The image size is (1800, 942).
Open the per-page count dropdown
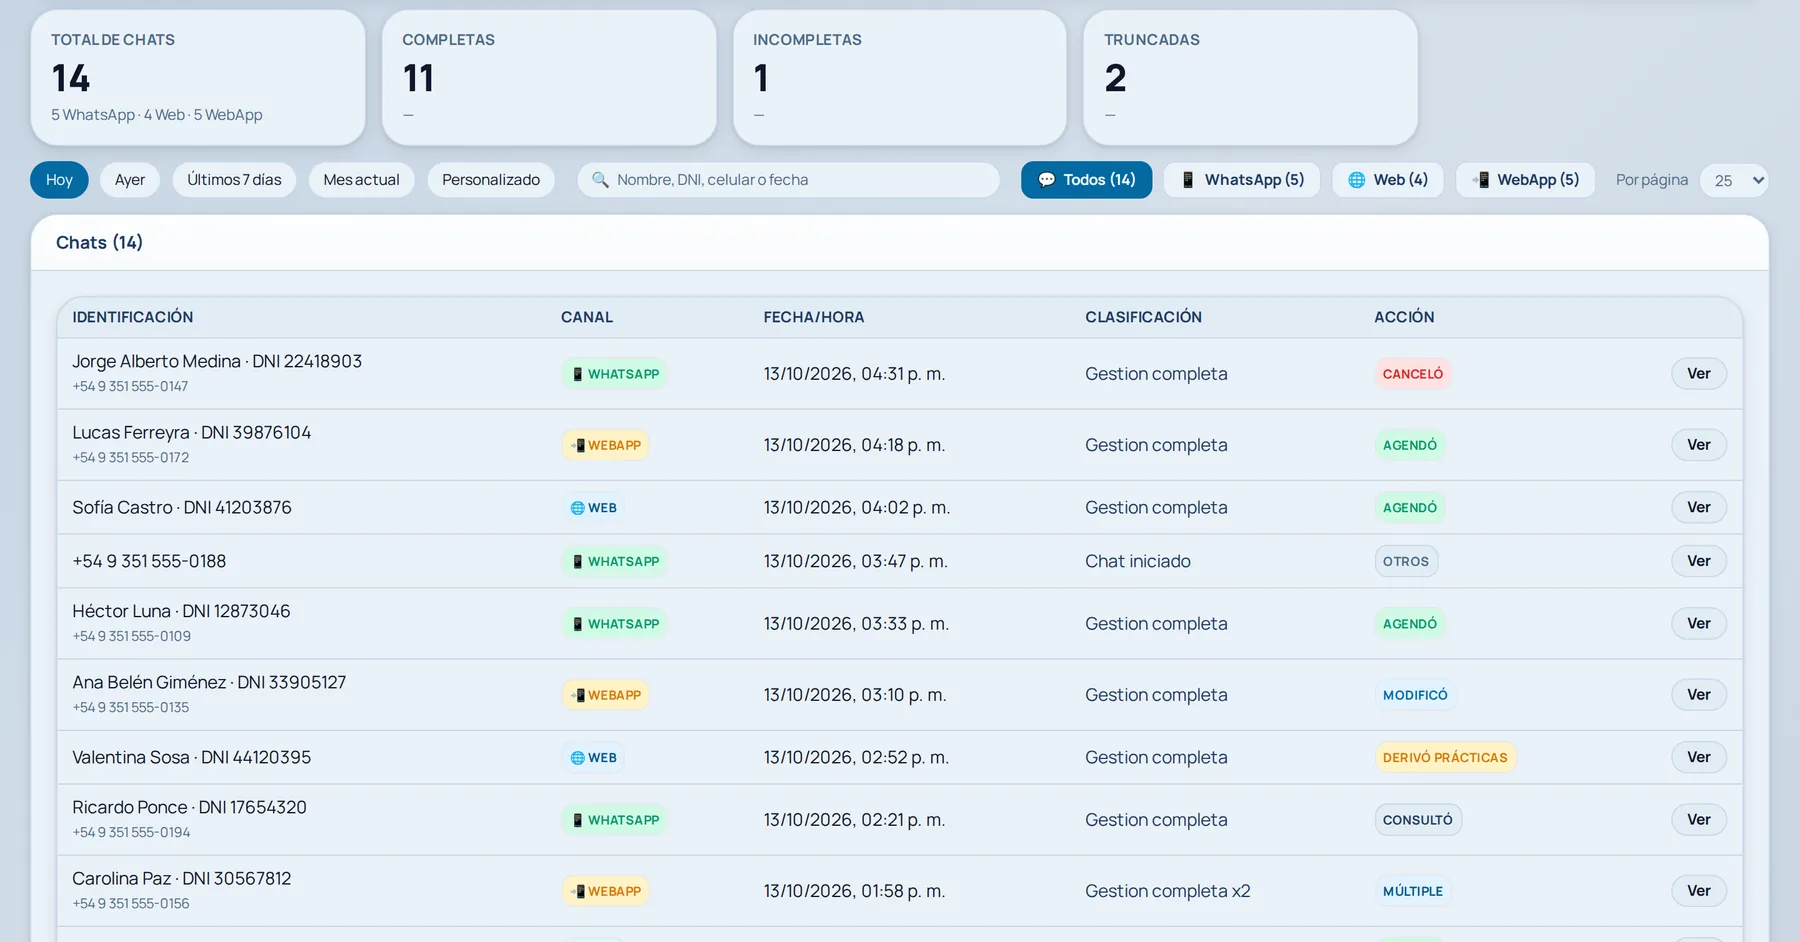click(1734, 180)
